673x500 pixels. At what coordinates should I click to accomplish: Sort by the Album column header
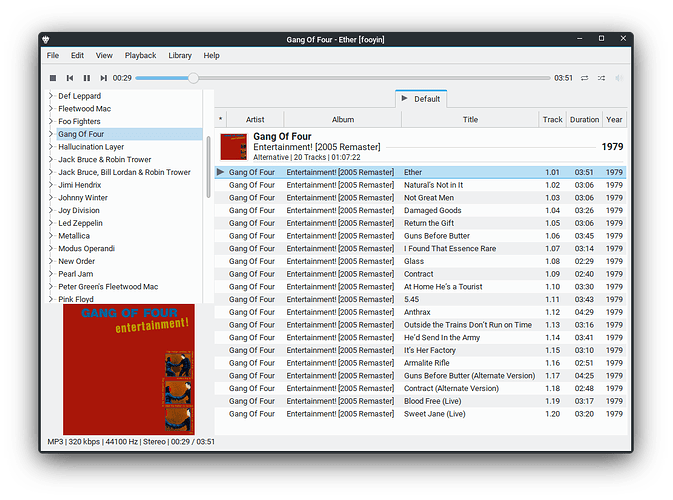[x=343, y=119]
